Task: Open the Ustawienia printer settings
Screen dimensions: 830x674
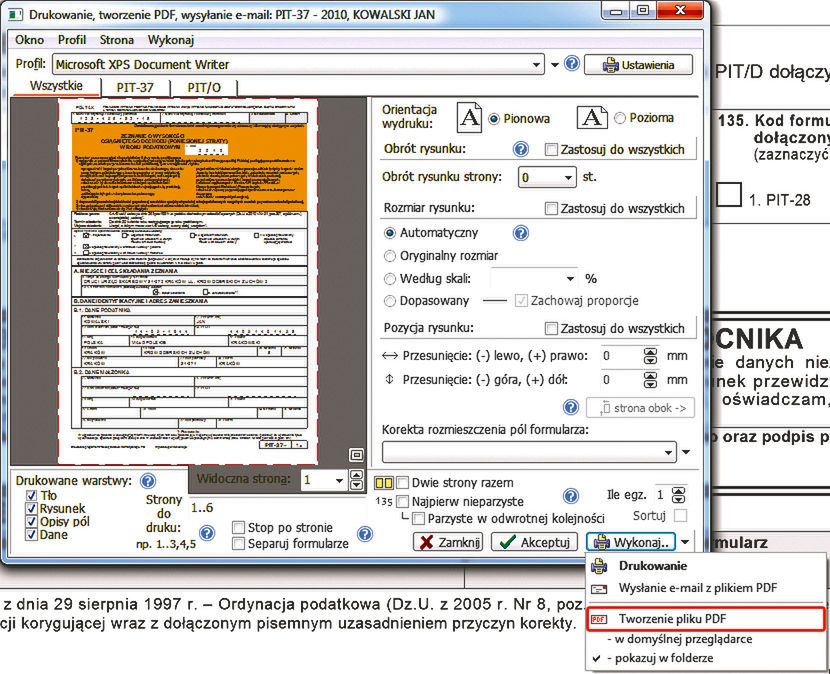Action: pyautogui.click(x=637, y=65)
